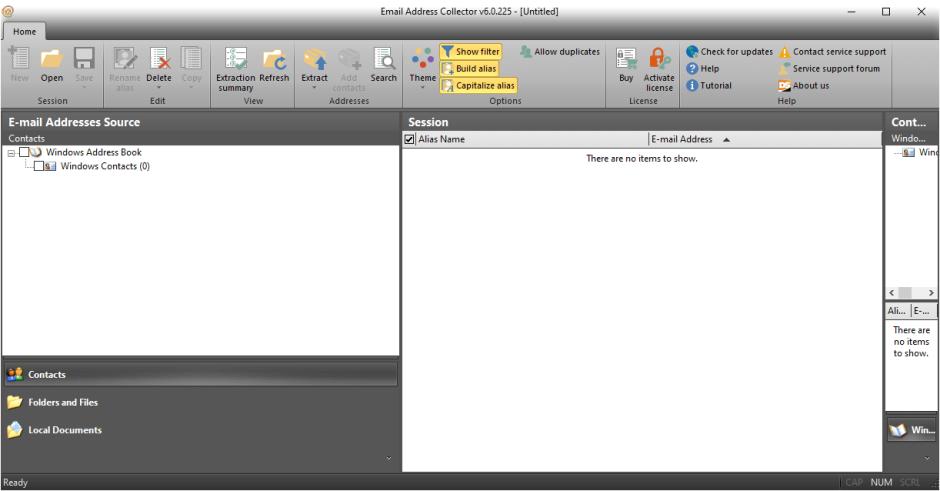Image resolution: width=940 pixels, height=491 pixels.
Task: Click the E-mail Address sort arrow
Action: pos(726,140)
